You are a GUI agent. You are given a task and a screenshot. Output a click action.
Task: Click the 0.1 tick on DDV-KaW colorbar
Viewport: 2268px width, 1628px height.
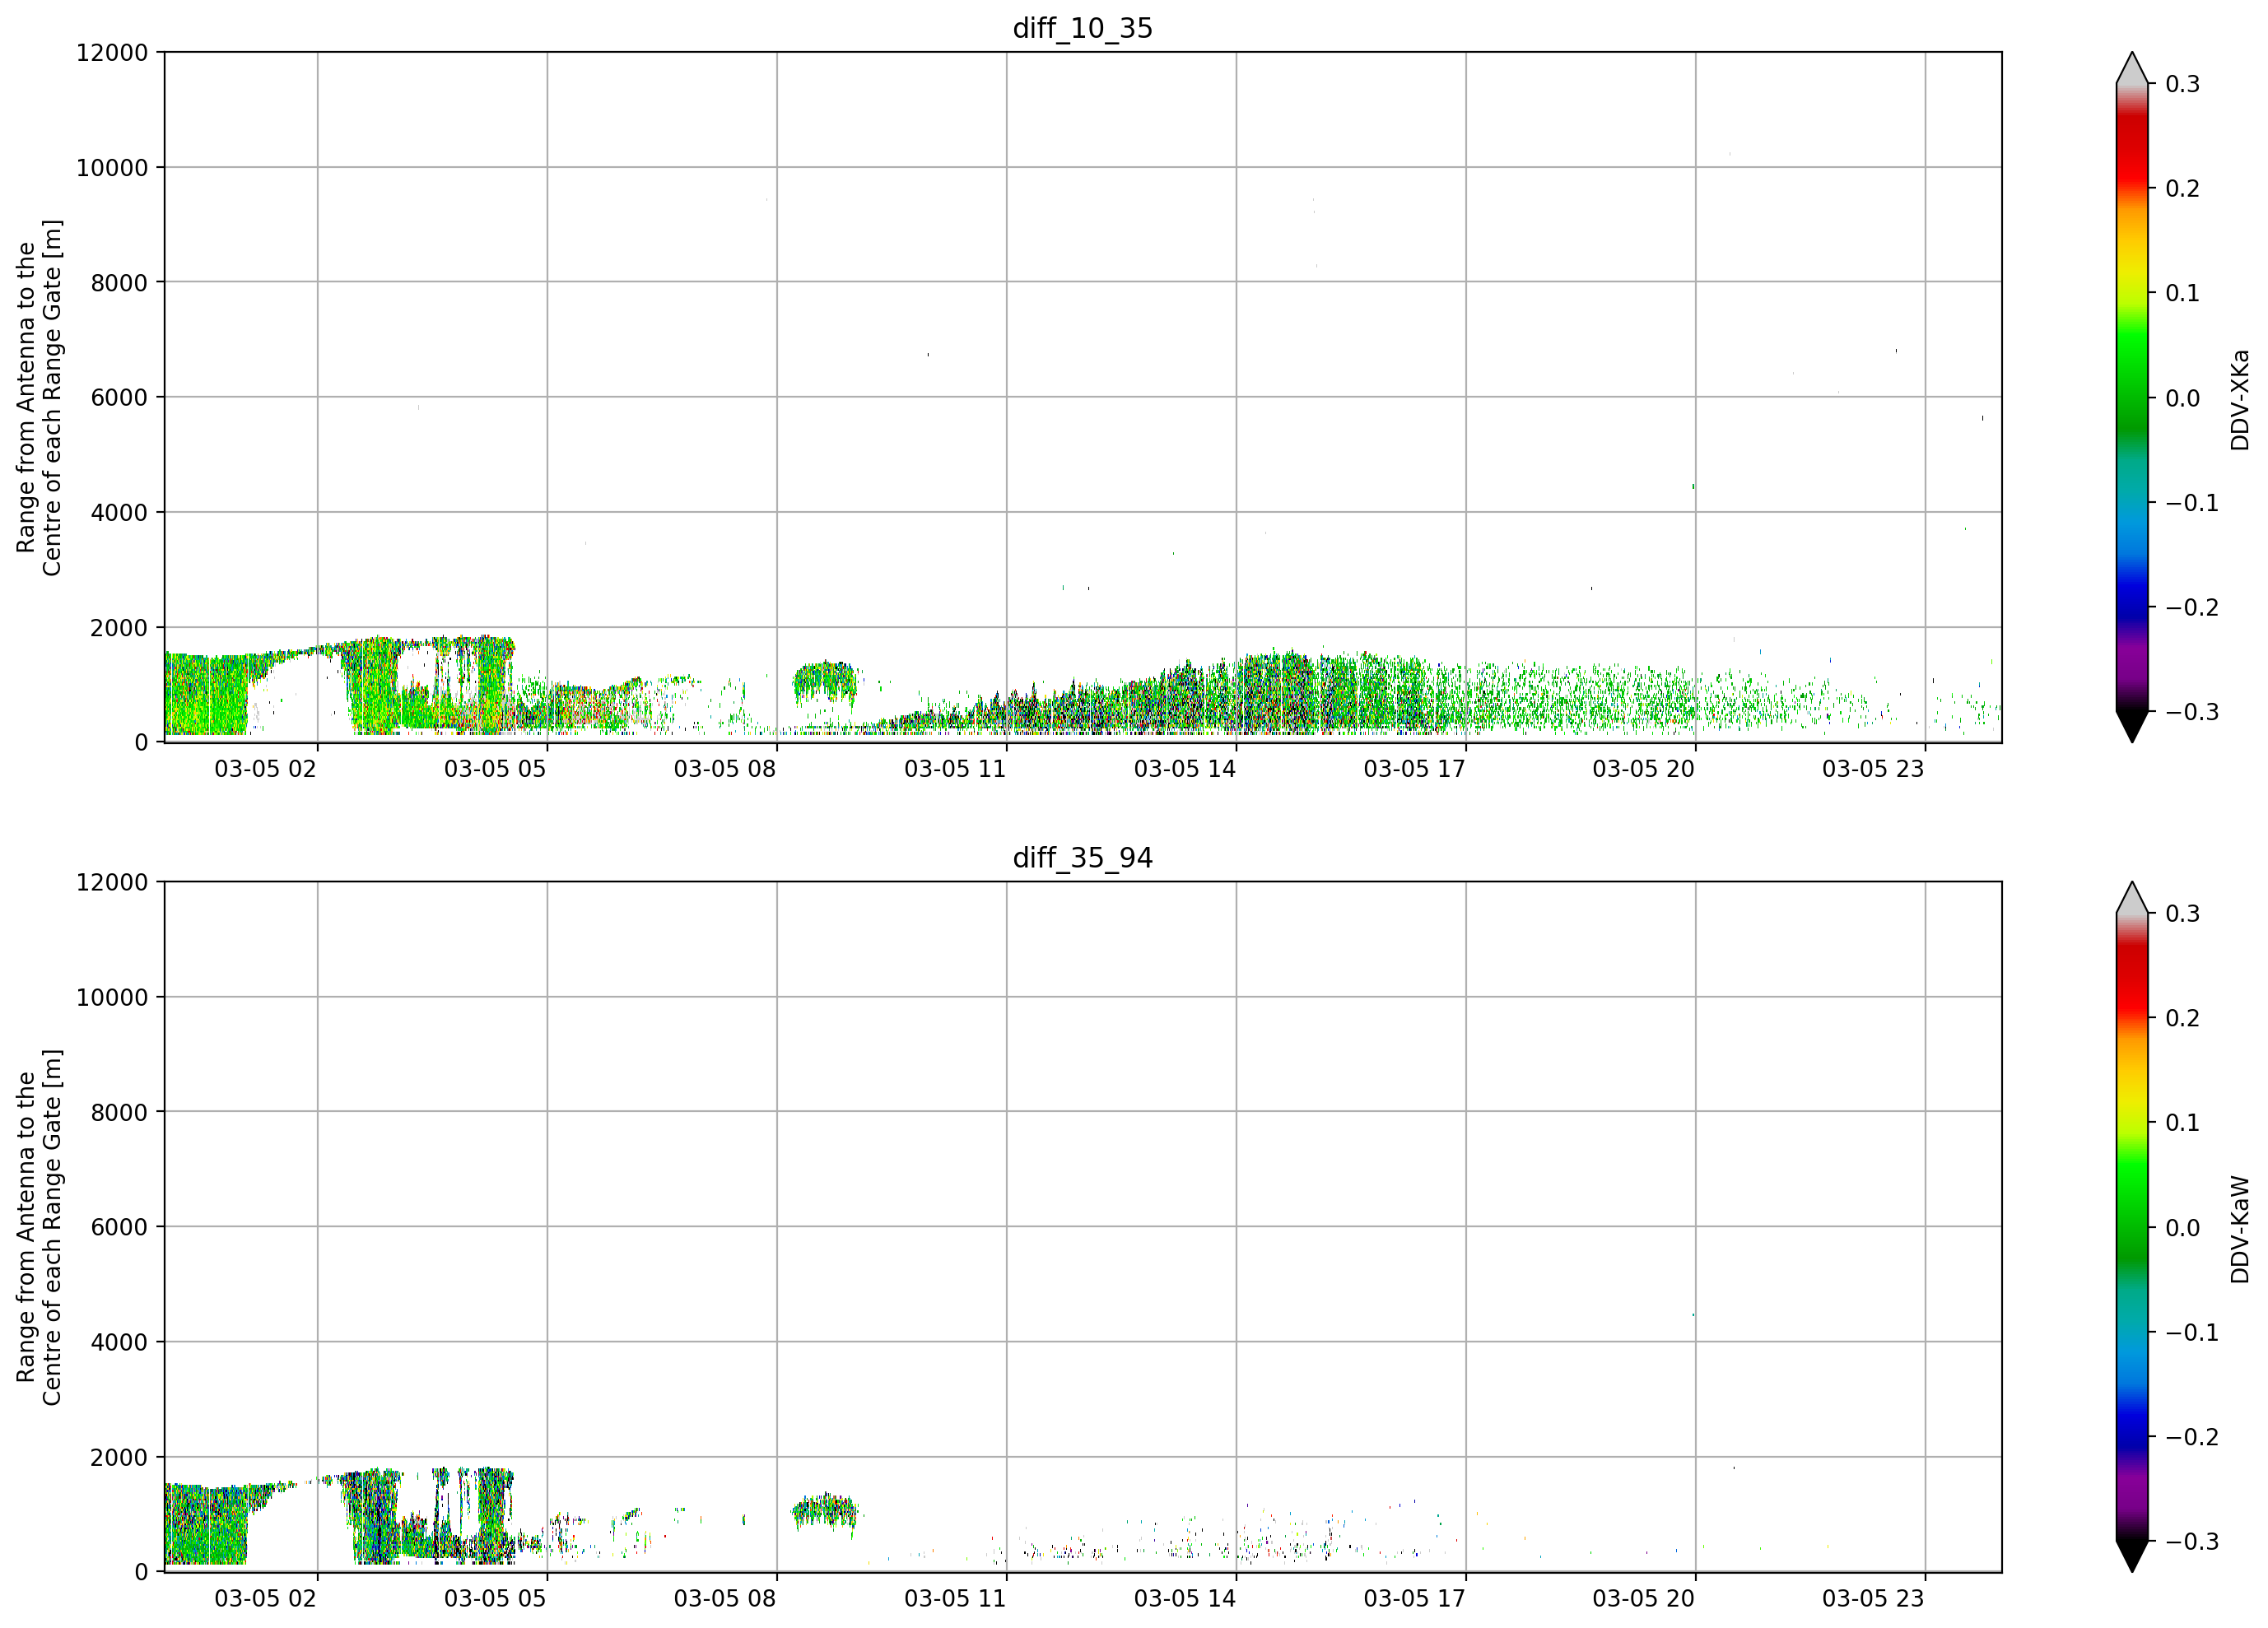(x=2183, y=1123)
